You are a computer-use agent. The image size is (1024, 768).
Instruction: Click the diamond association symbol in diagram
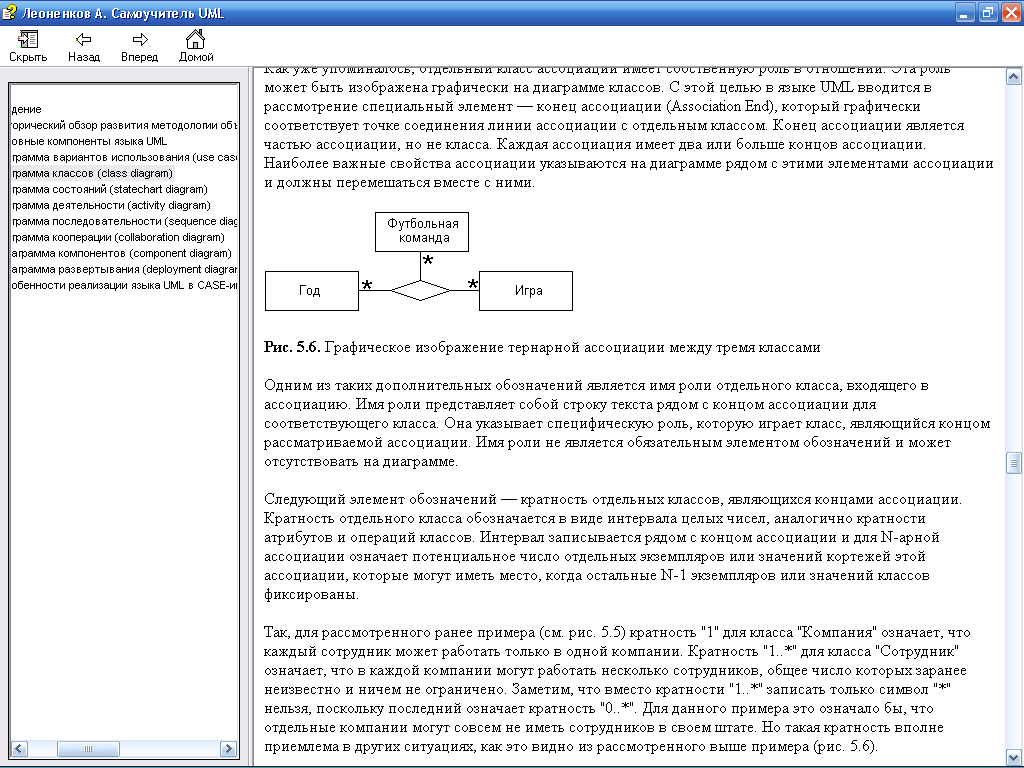420,290
